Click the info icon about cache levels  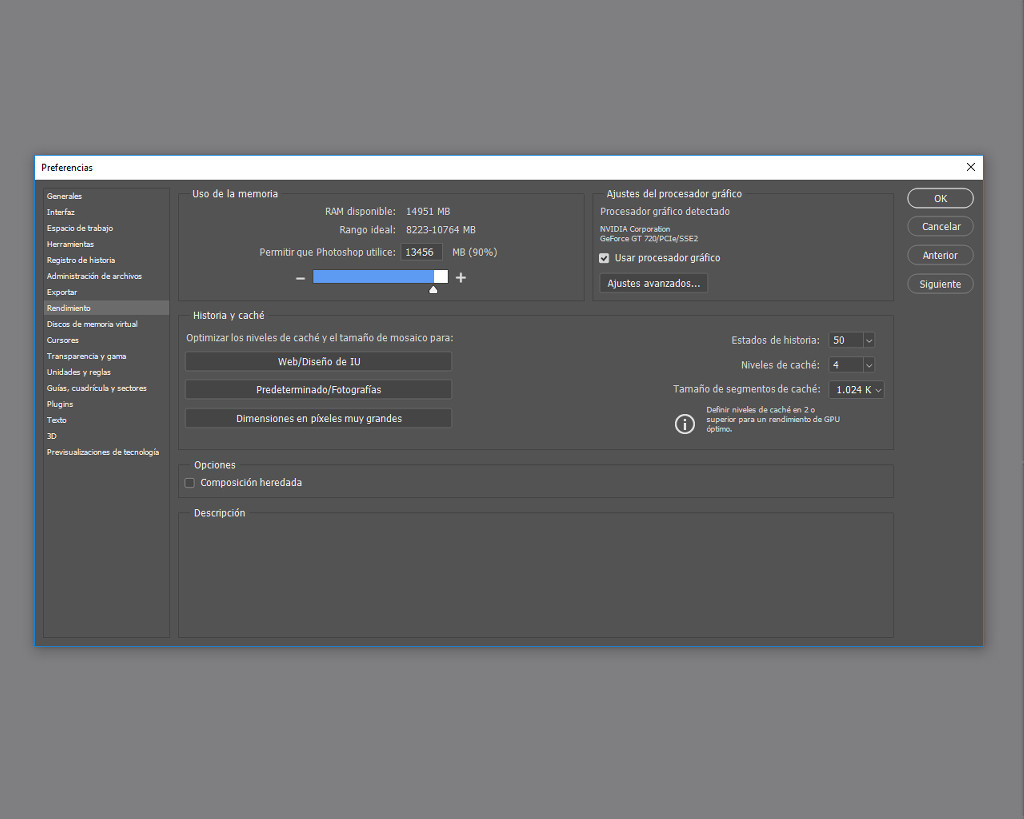click(x=684, y=424)
